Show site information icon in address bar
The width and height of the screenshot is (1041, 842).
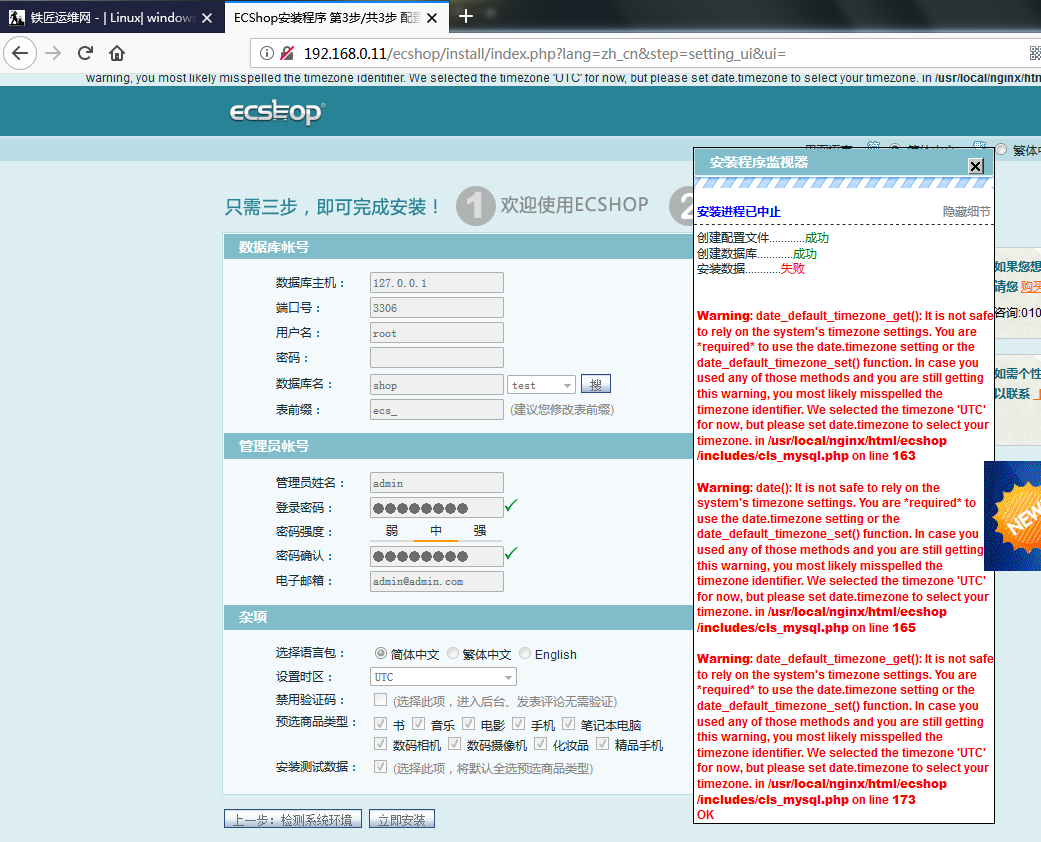[x=266, y=53]
